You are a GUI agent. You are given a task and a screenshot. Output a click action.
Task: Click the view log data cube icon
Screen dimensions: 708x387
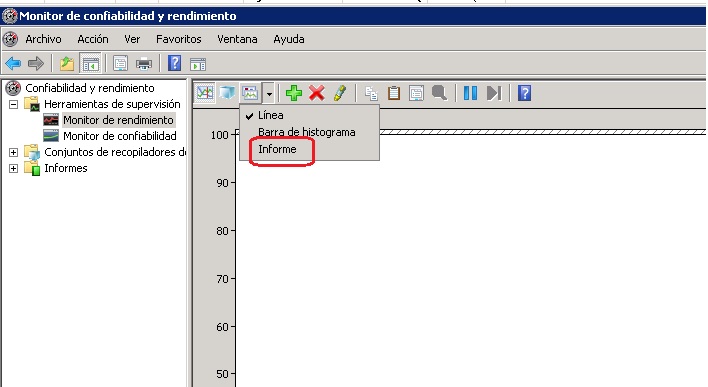tap(227, 93)
